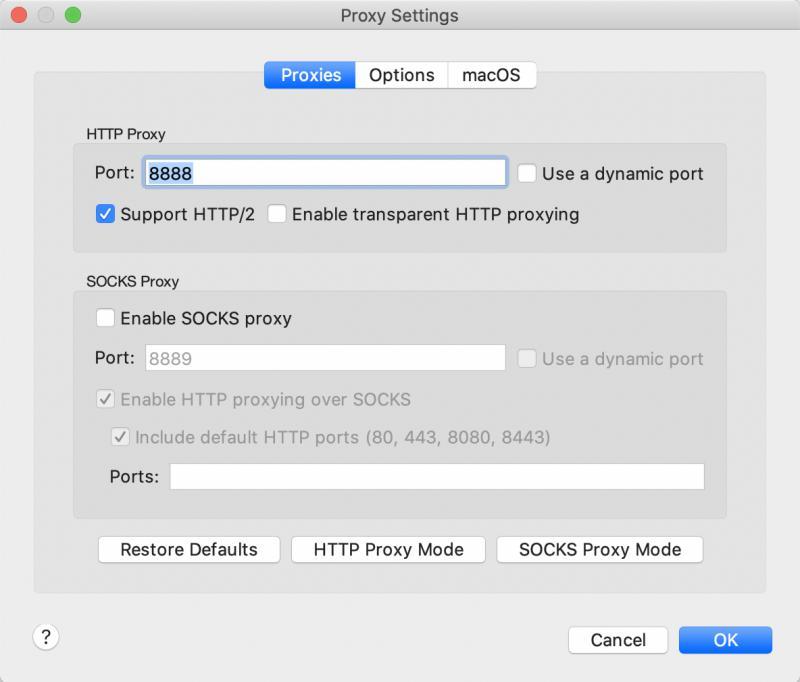Switch to the macOS tab
The width and height of the screenshot is (800, 682).
tap(491, 75)
